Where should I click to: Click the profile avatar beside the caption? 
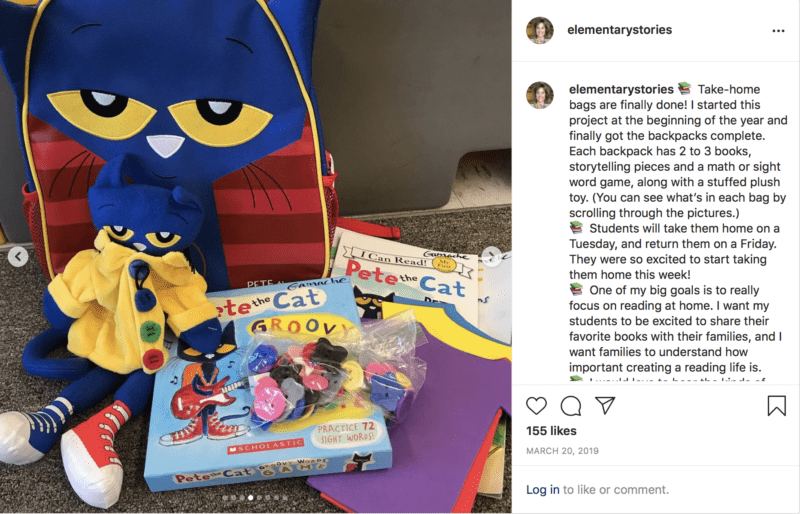tap(540, 95)
